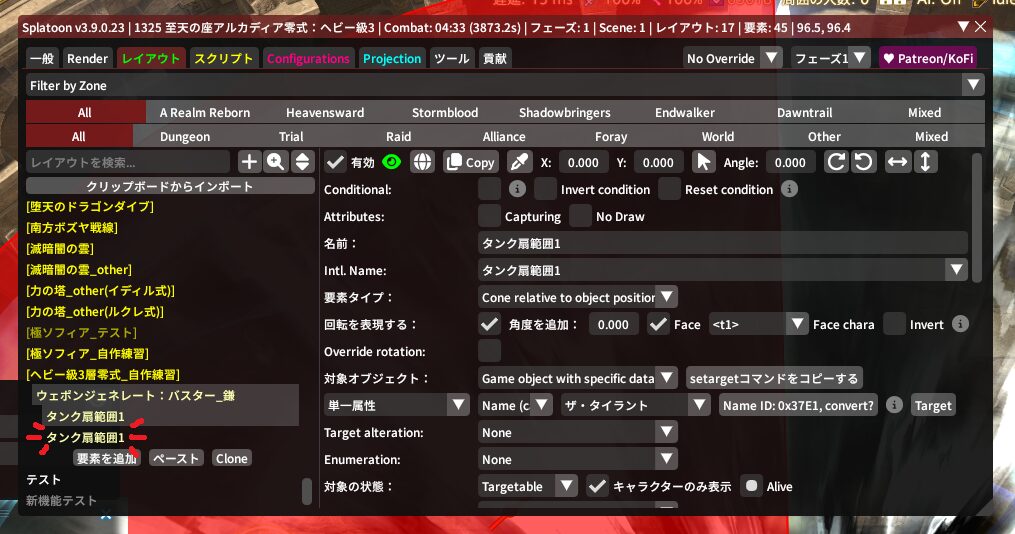Enable the Invert condition checkbox
This screenshot has height=534, width=1015.
click(x=545, y=189)
